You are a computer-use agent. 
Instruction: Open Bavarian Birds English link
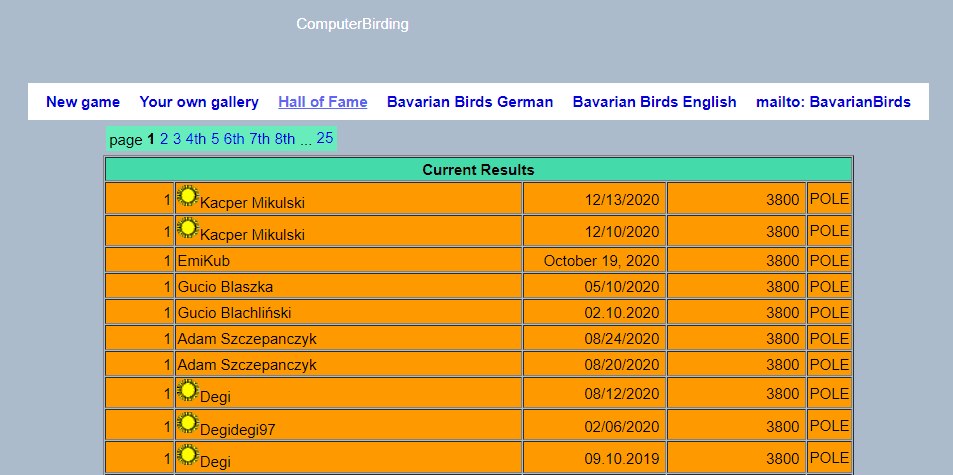pos(655,102)
